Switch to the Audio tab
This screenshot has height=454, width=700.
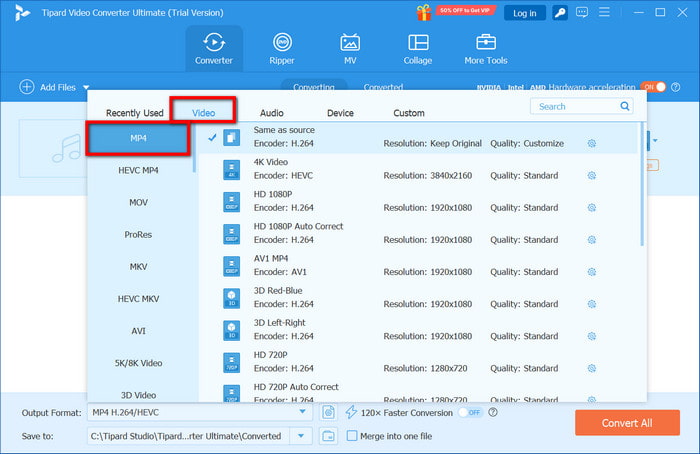(272, 113)
